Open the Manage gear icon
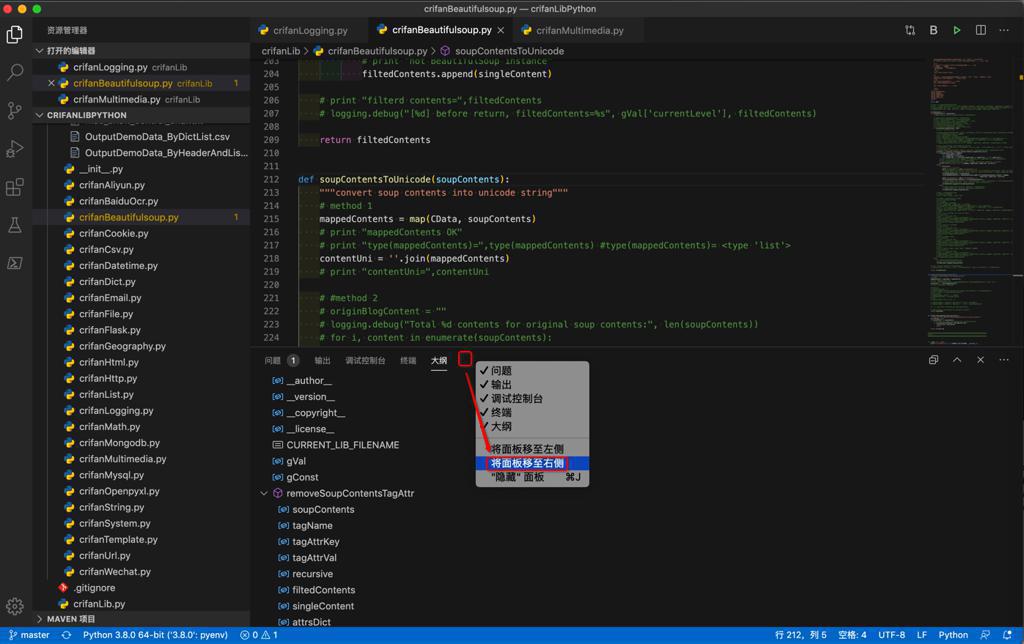Viewport: 1024px width, 644px height. coord(15,606)
